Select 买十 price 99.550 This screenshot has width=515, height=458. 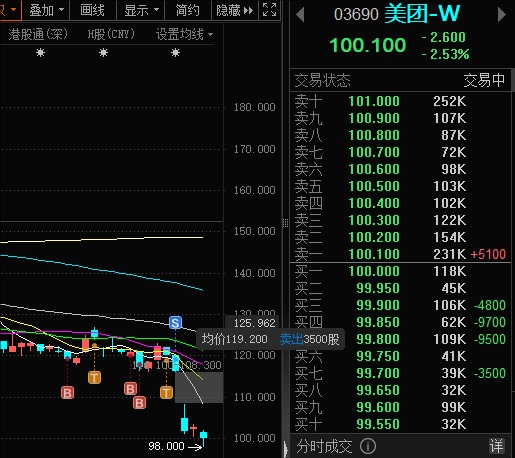tap(378, 424)
